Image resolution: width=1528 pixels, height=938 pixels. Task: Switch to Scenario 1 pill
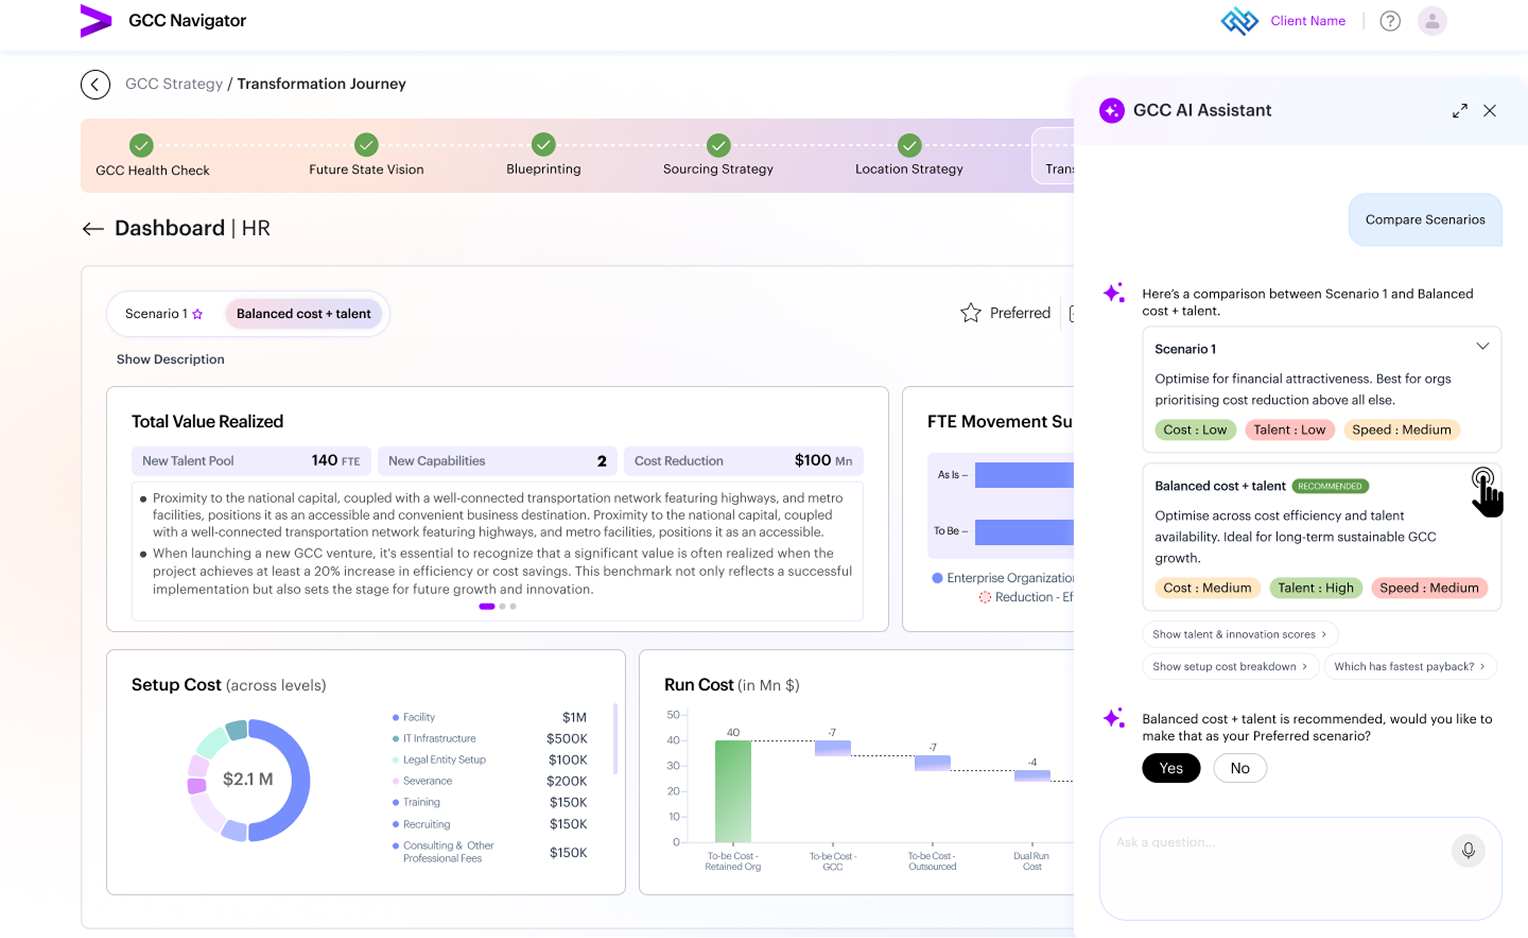coord(164,314)
